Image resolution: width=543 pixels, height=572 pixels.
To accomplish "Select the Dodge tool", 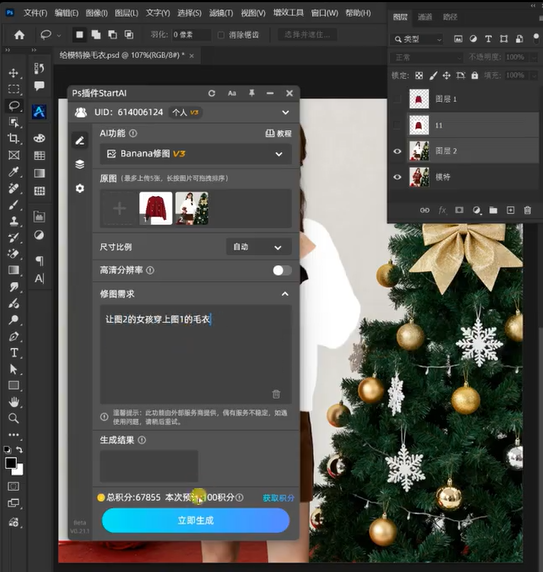I will coord(14,320).
